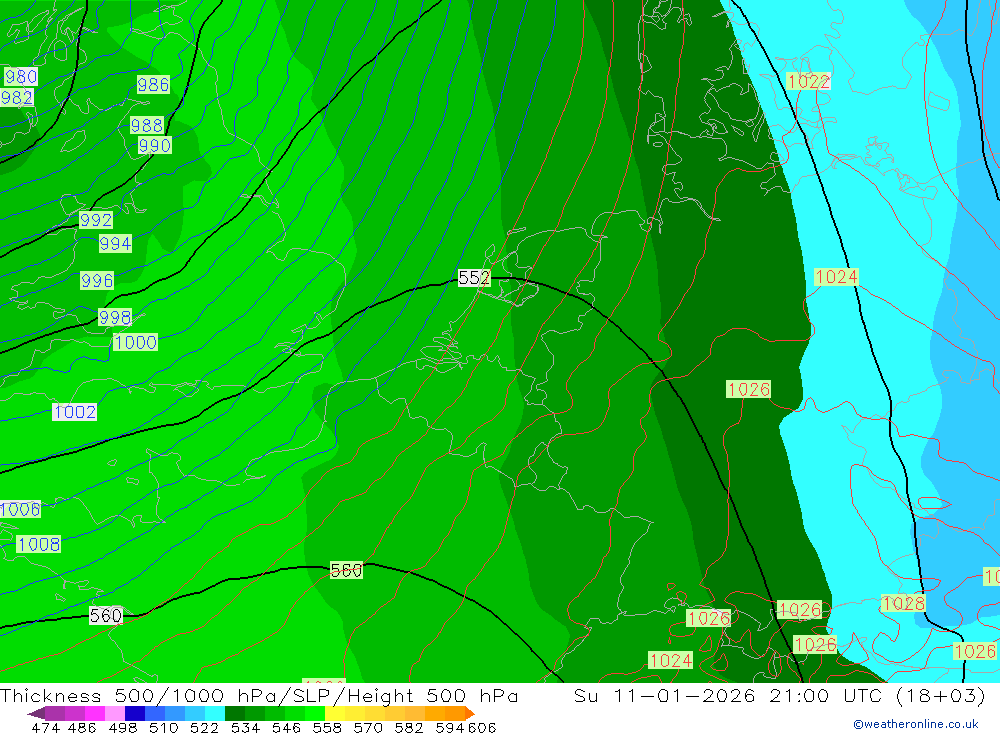Click the 1006 isobar label
The image size is (1000, 733).
(20, 510)
